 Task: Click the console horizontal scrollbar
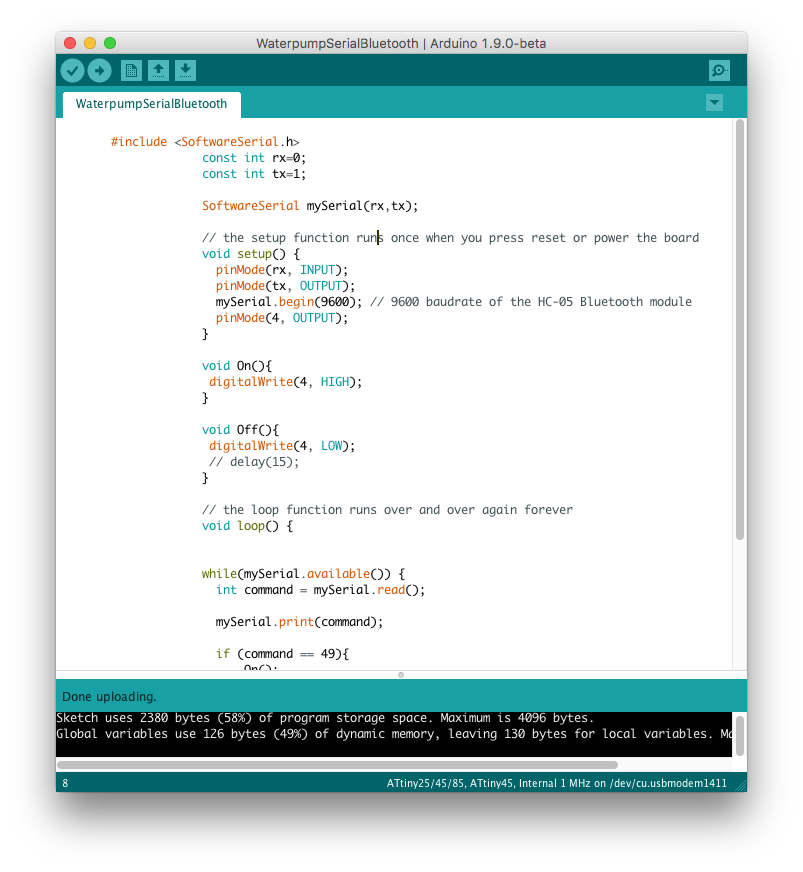(338, 765)
